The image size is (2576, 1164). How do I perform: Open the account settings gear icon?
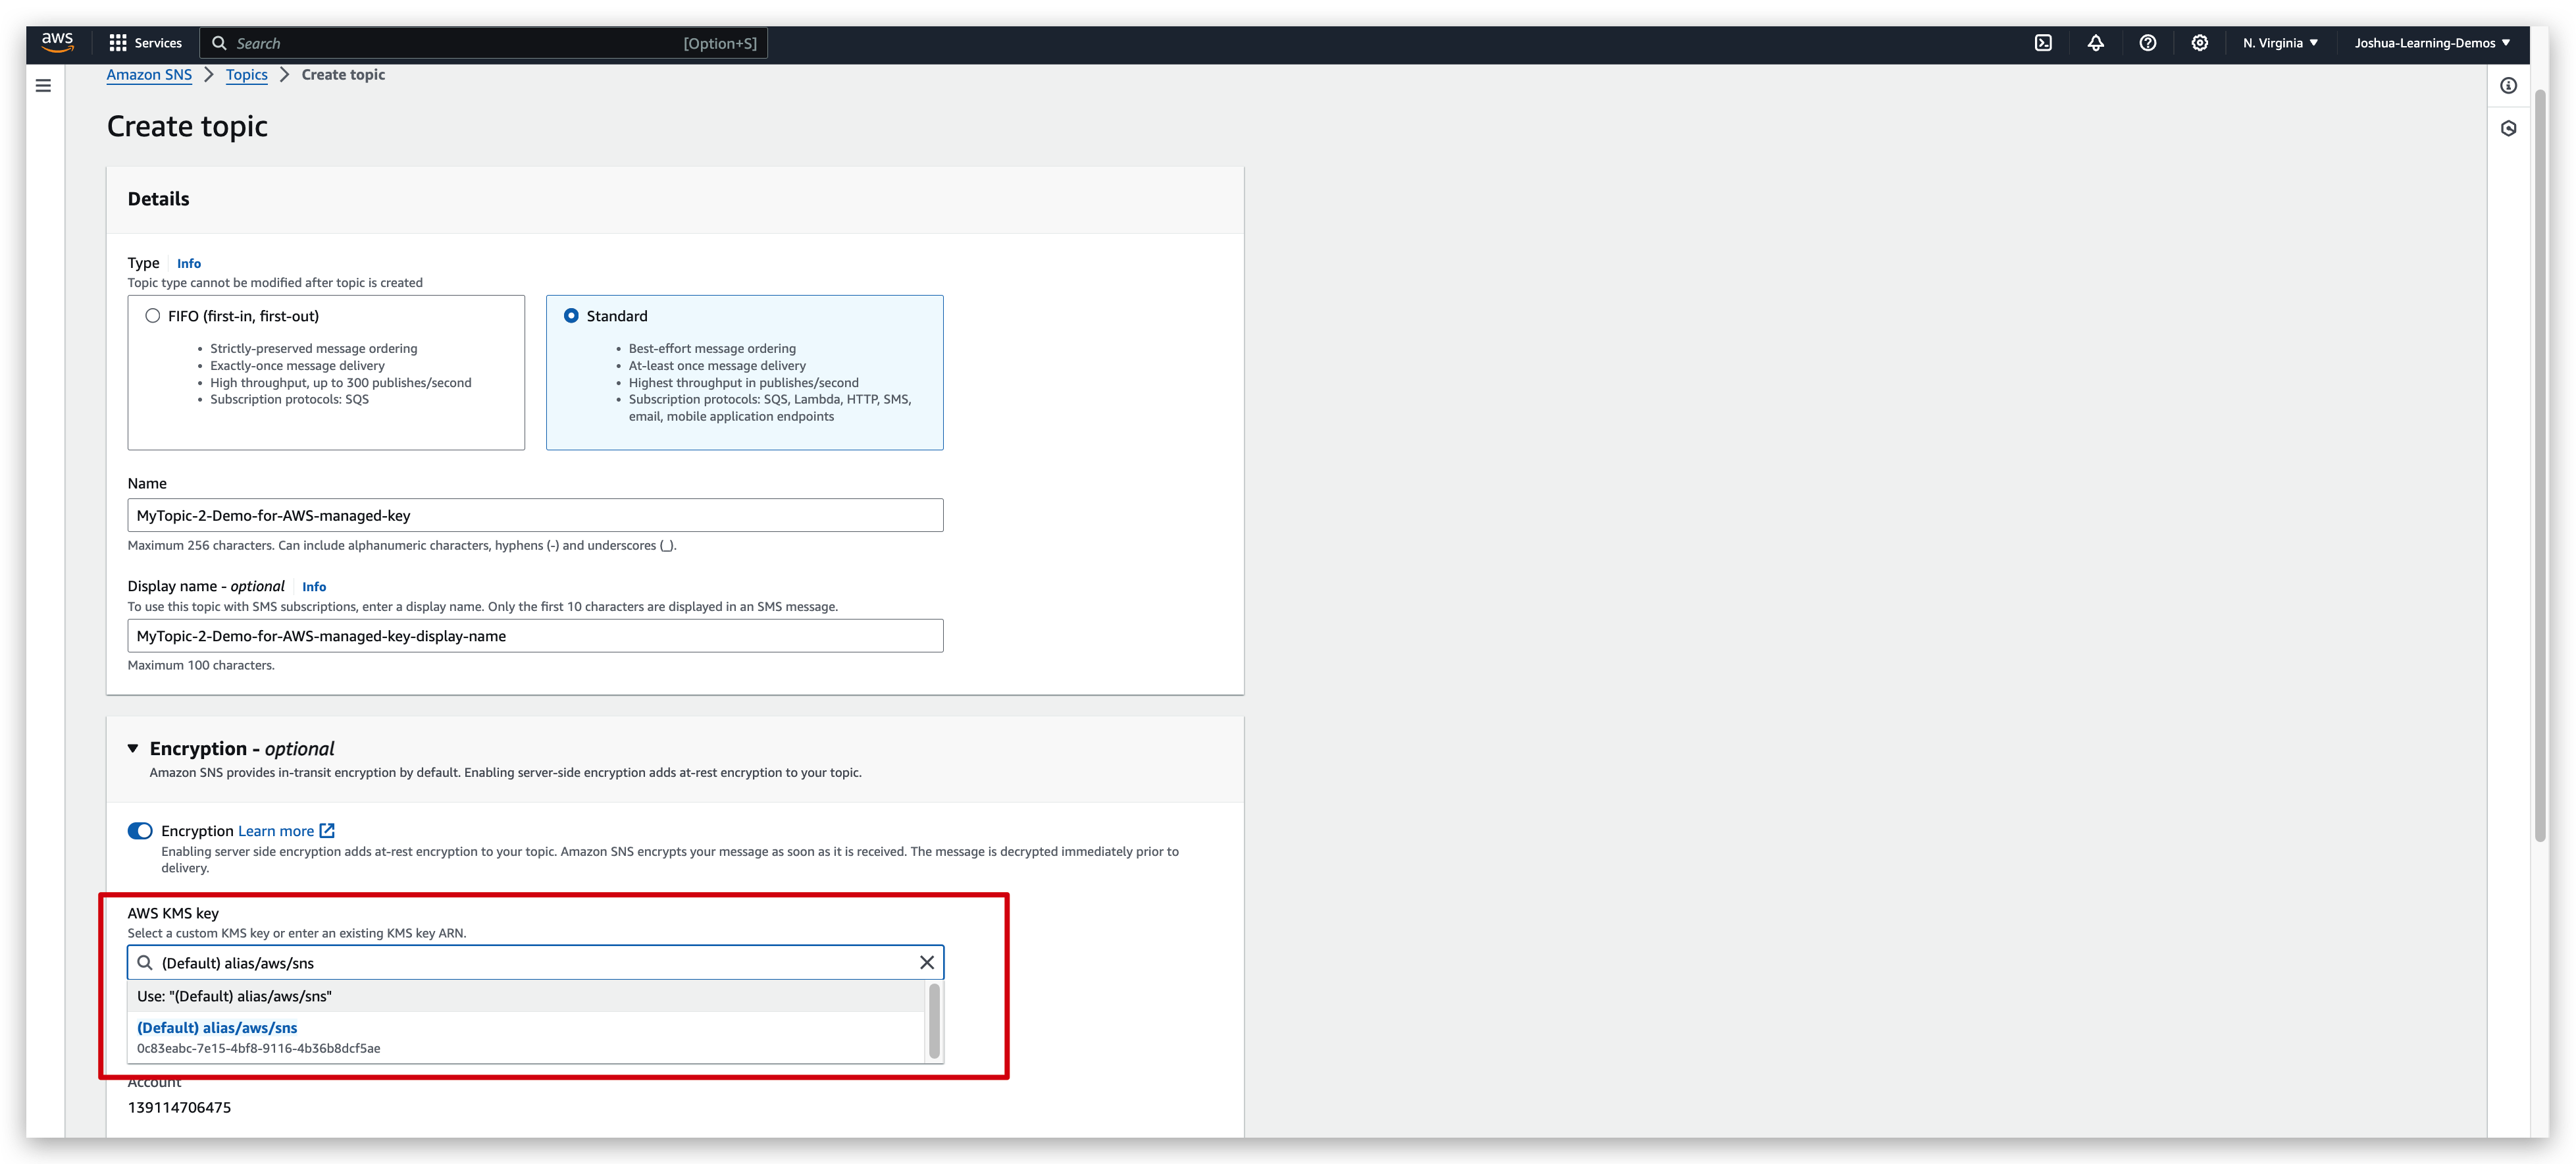click(2199, 43)
